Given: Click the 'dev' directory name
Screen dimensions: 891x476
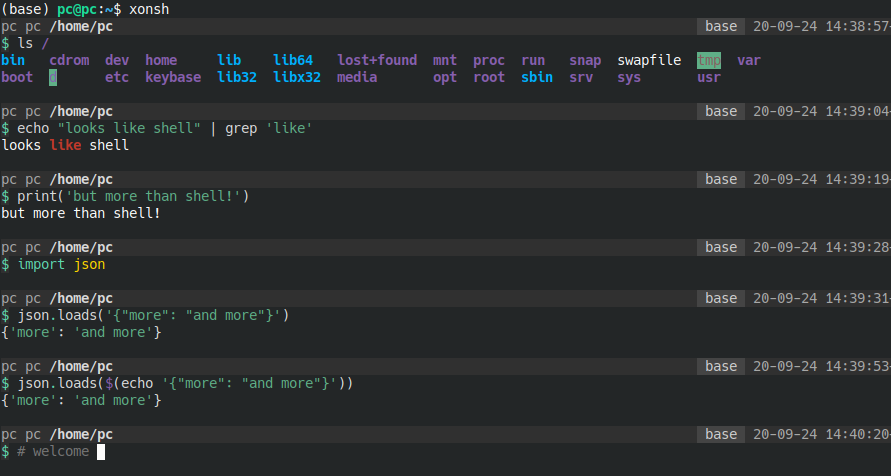Looking at the screenshot, I should 117,60.
